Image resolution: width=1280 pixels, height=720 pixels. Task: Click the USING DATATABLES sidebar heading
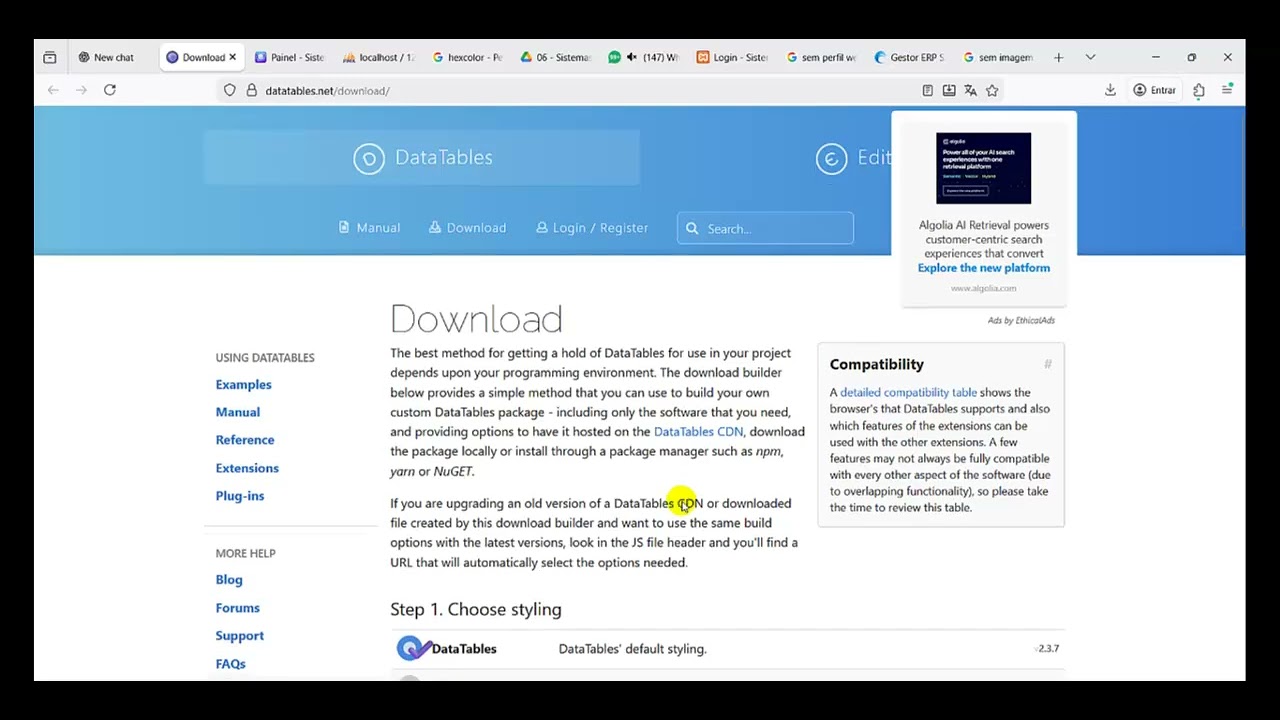(x=265, y=358)
